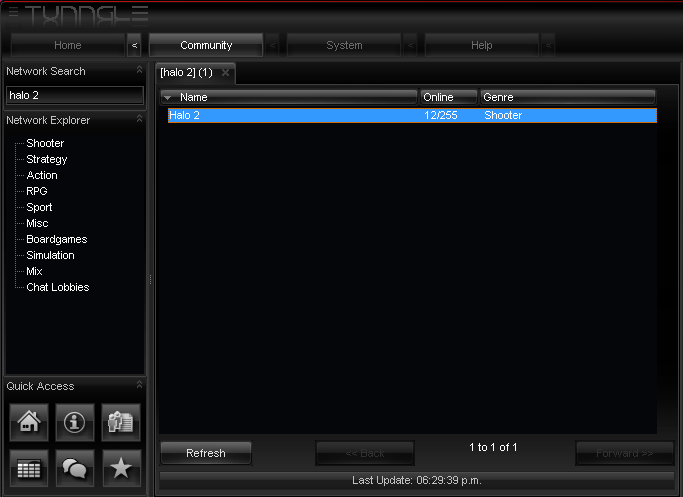
Task: Click the Shooter genre cell in Halo 2 row
Action: (503, 115)
